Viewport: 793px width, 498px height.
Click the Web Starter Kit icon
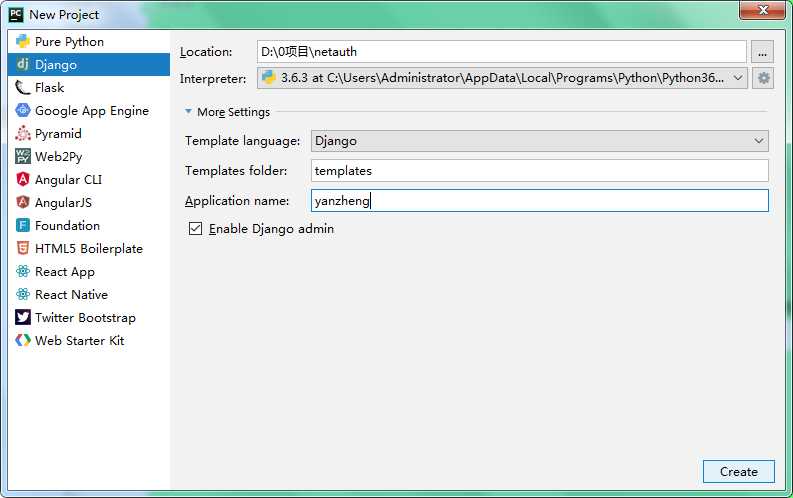tap(23, 340)
